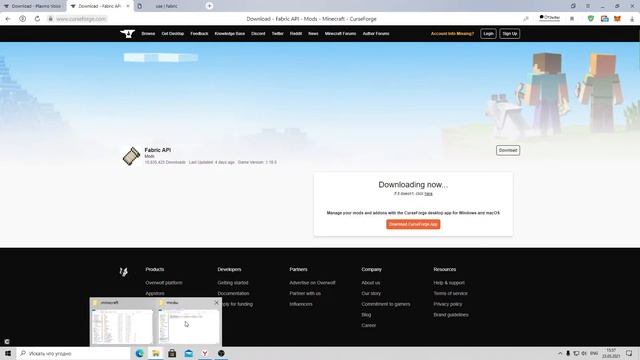The height and width of the screenshot is (360, 640).
Task: Click the Sign Up button
Action: pyautogui.click(x=509, y=34)
